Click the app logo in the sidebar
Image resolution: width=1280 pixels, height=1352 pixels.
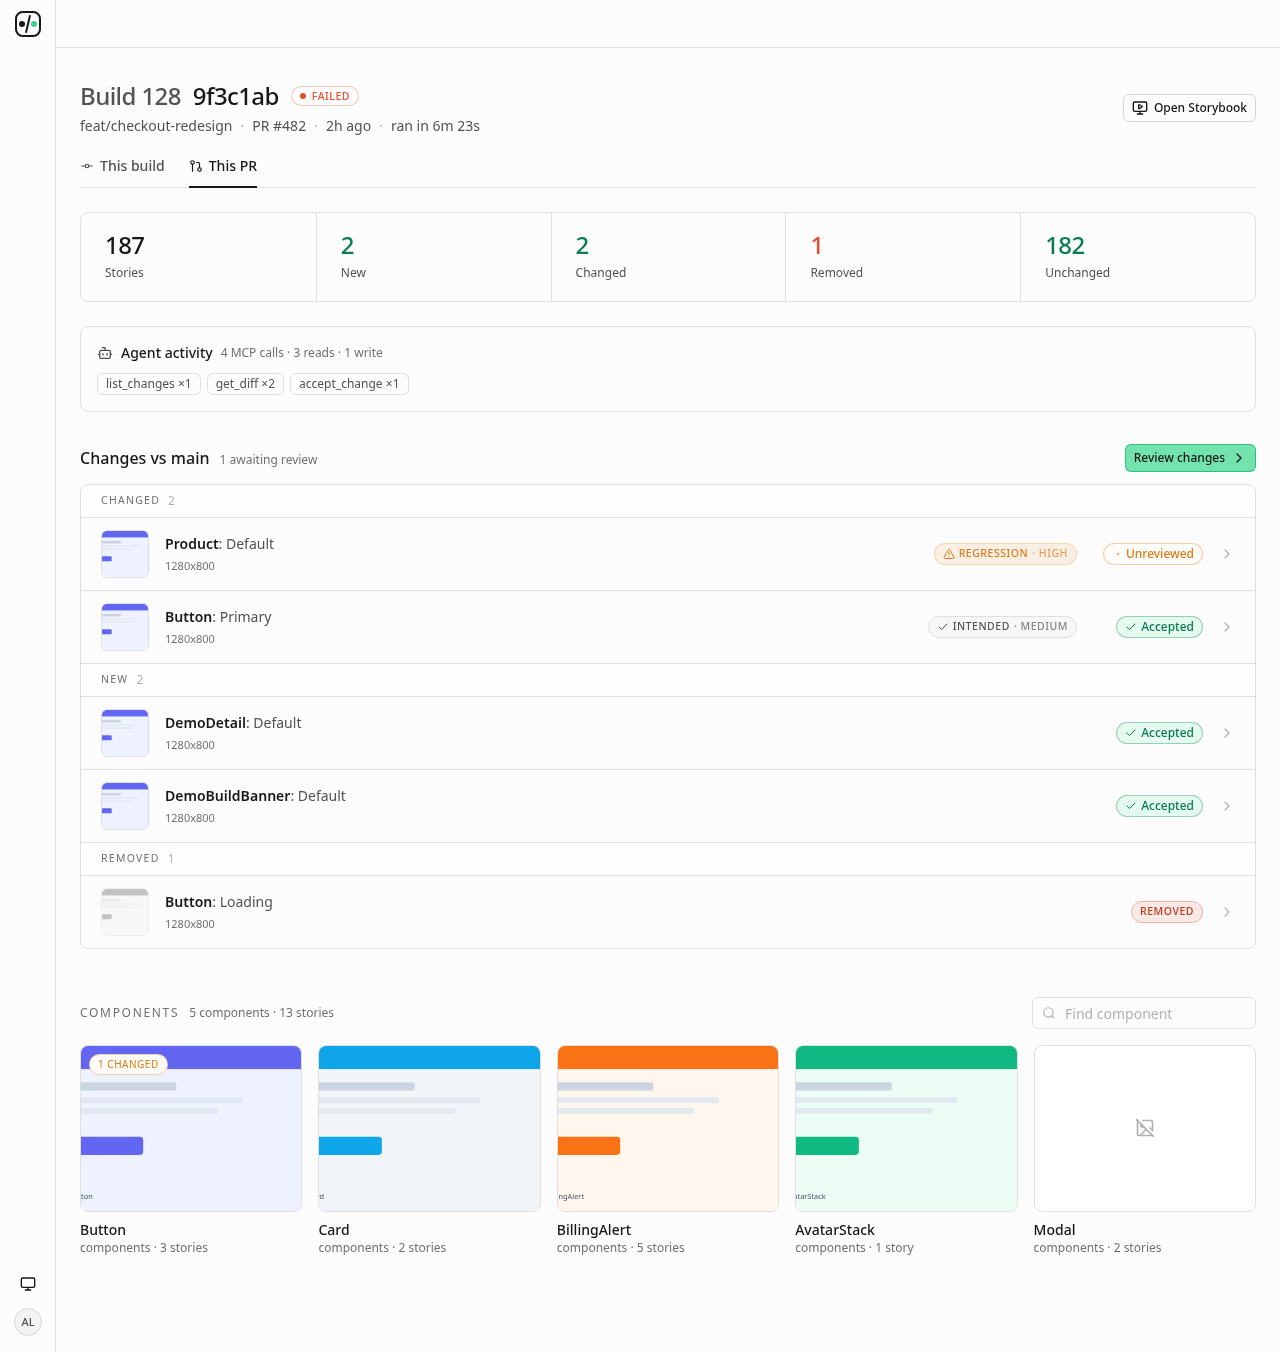[28, 24]
